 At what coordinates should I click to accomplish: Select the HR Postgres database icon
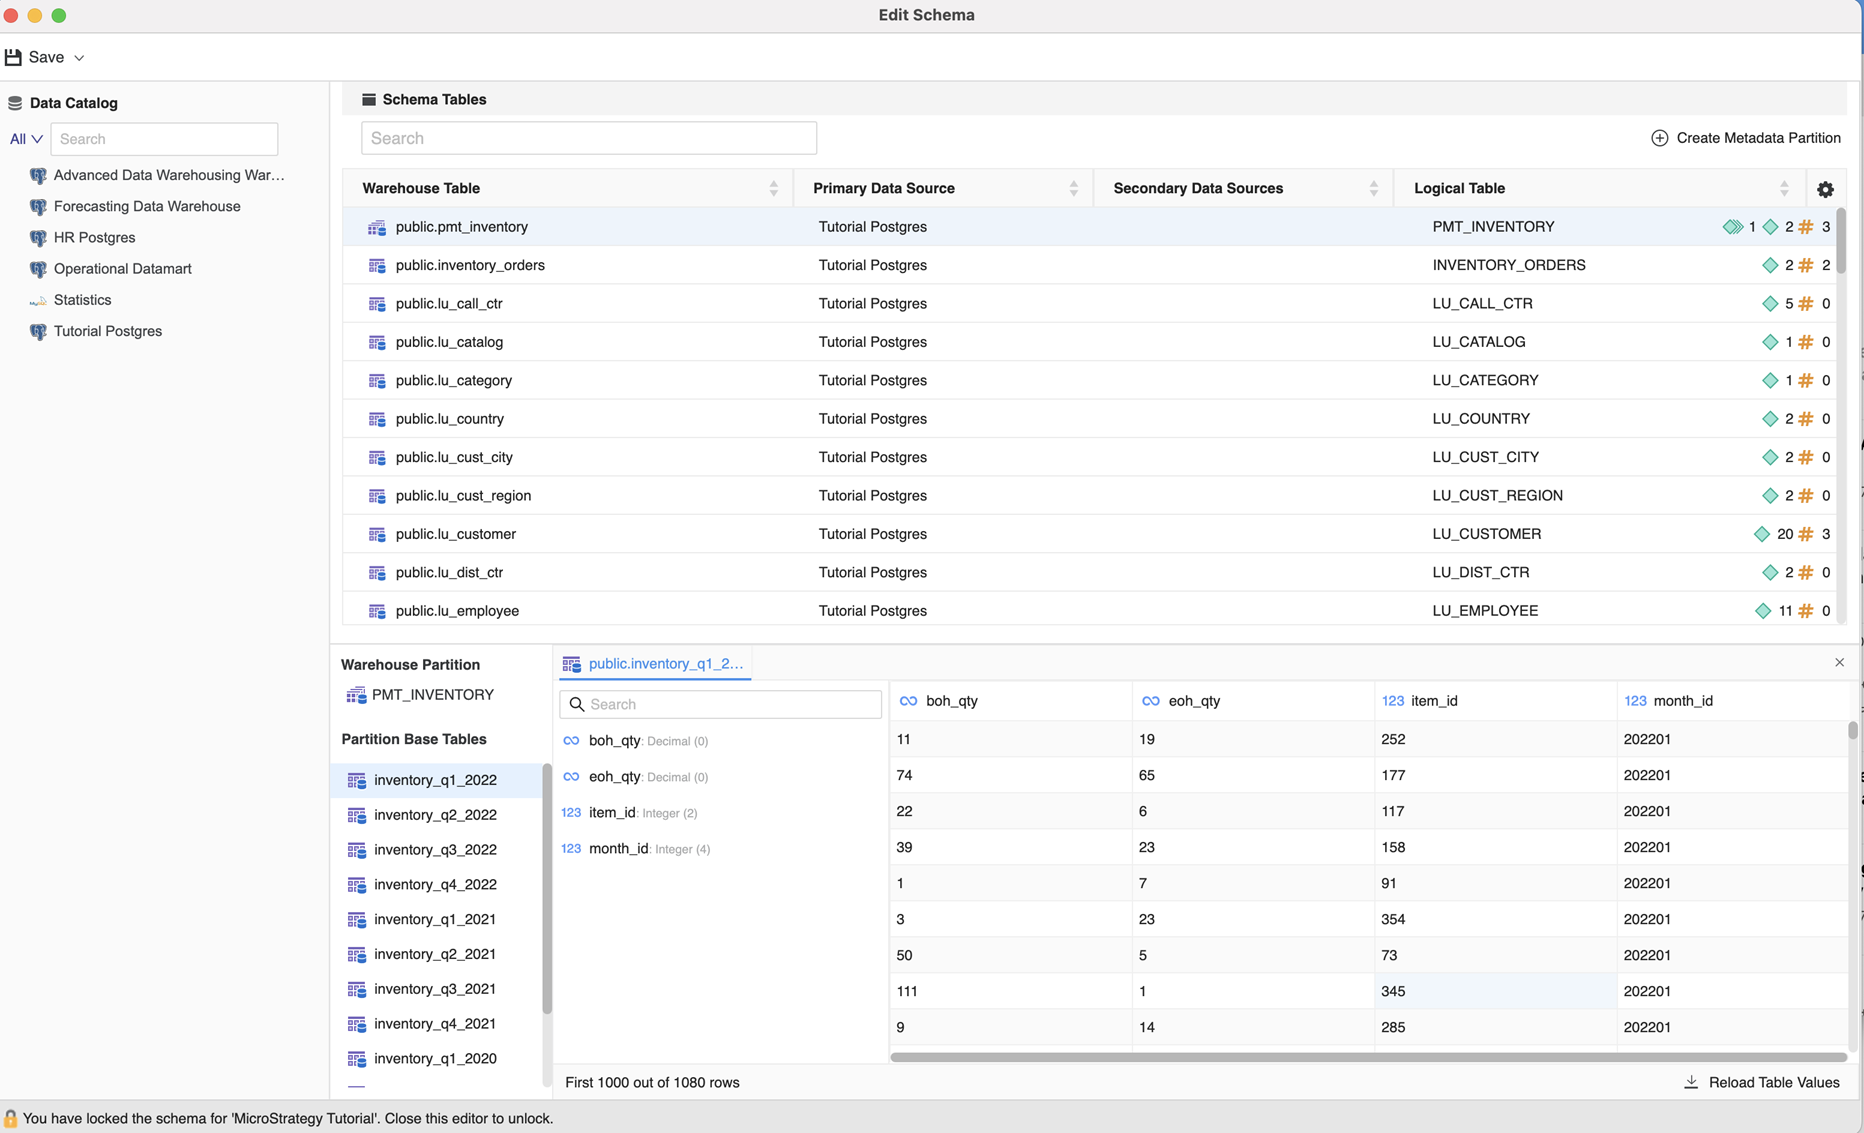tap(38, 238)
